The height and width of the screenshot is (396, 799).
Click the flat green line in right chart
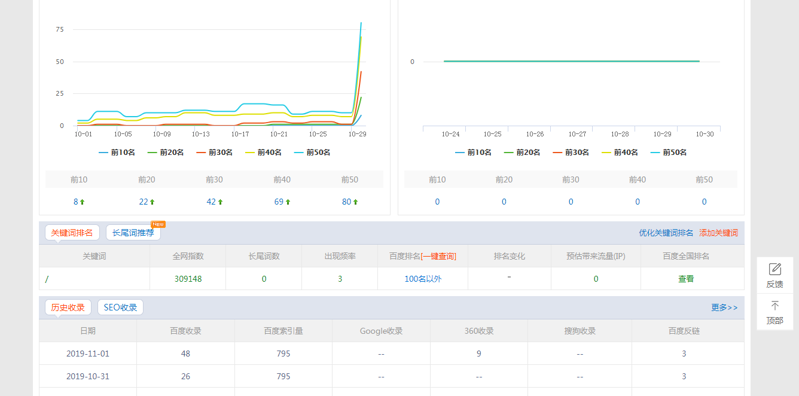[572, 61]
